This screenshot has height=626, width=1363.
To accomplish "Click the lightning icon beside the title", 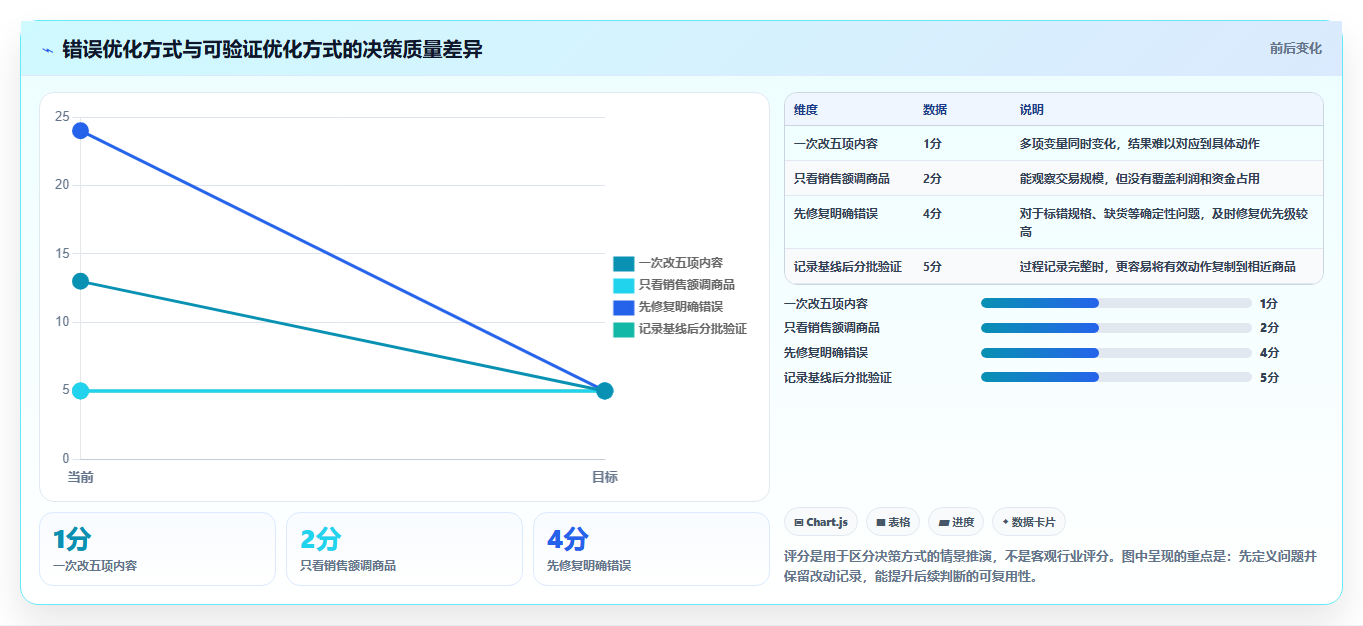I will tap(48, 49).
